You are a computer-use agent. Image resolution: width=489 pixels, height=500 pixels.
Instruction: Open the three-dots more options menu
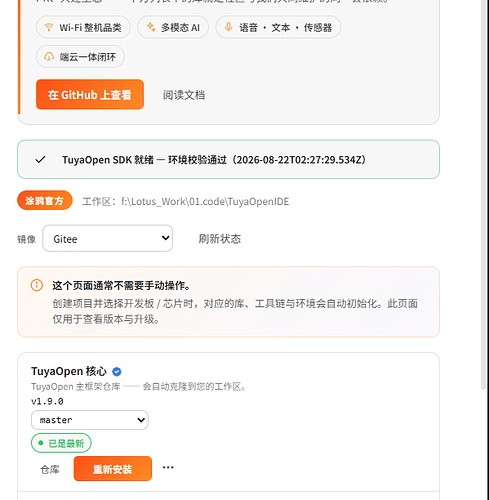pyautogui.click(x=168, y=467)
